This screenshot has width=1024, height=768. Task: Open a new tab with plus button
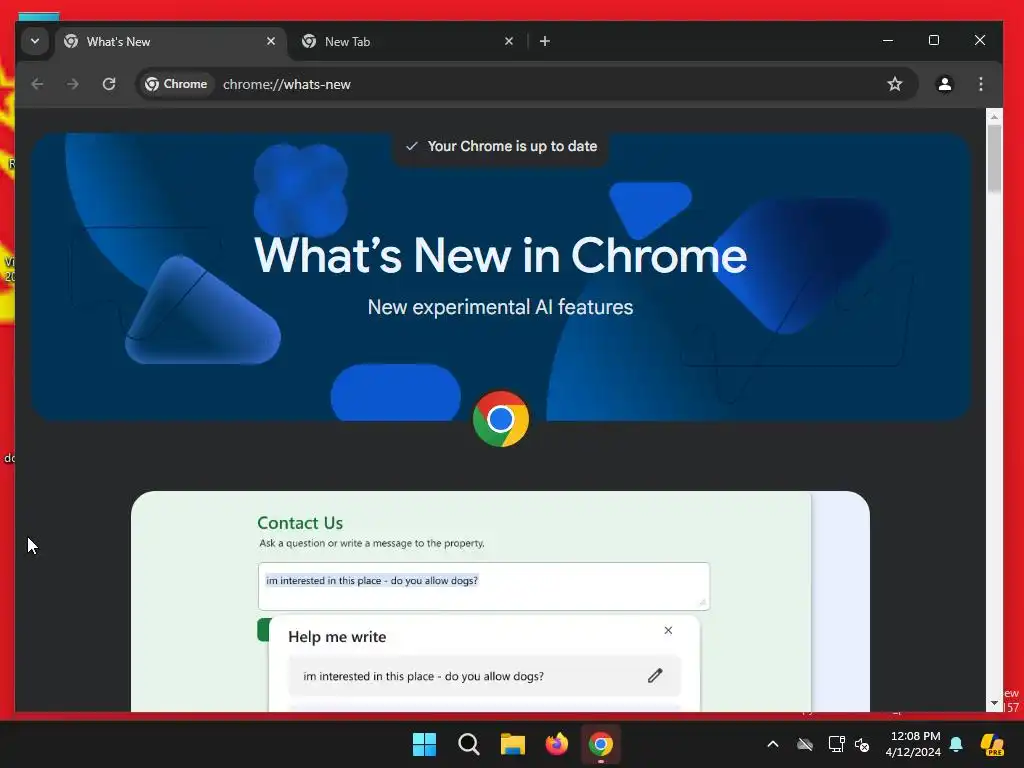[545, 41]
